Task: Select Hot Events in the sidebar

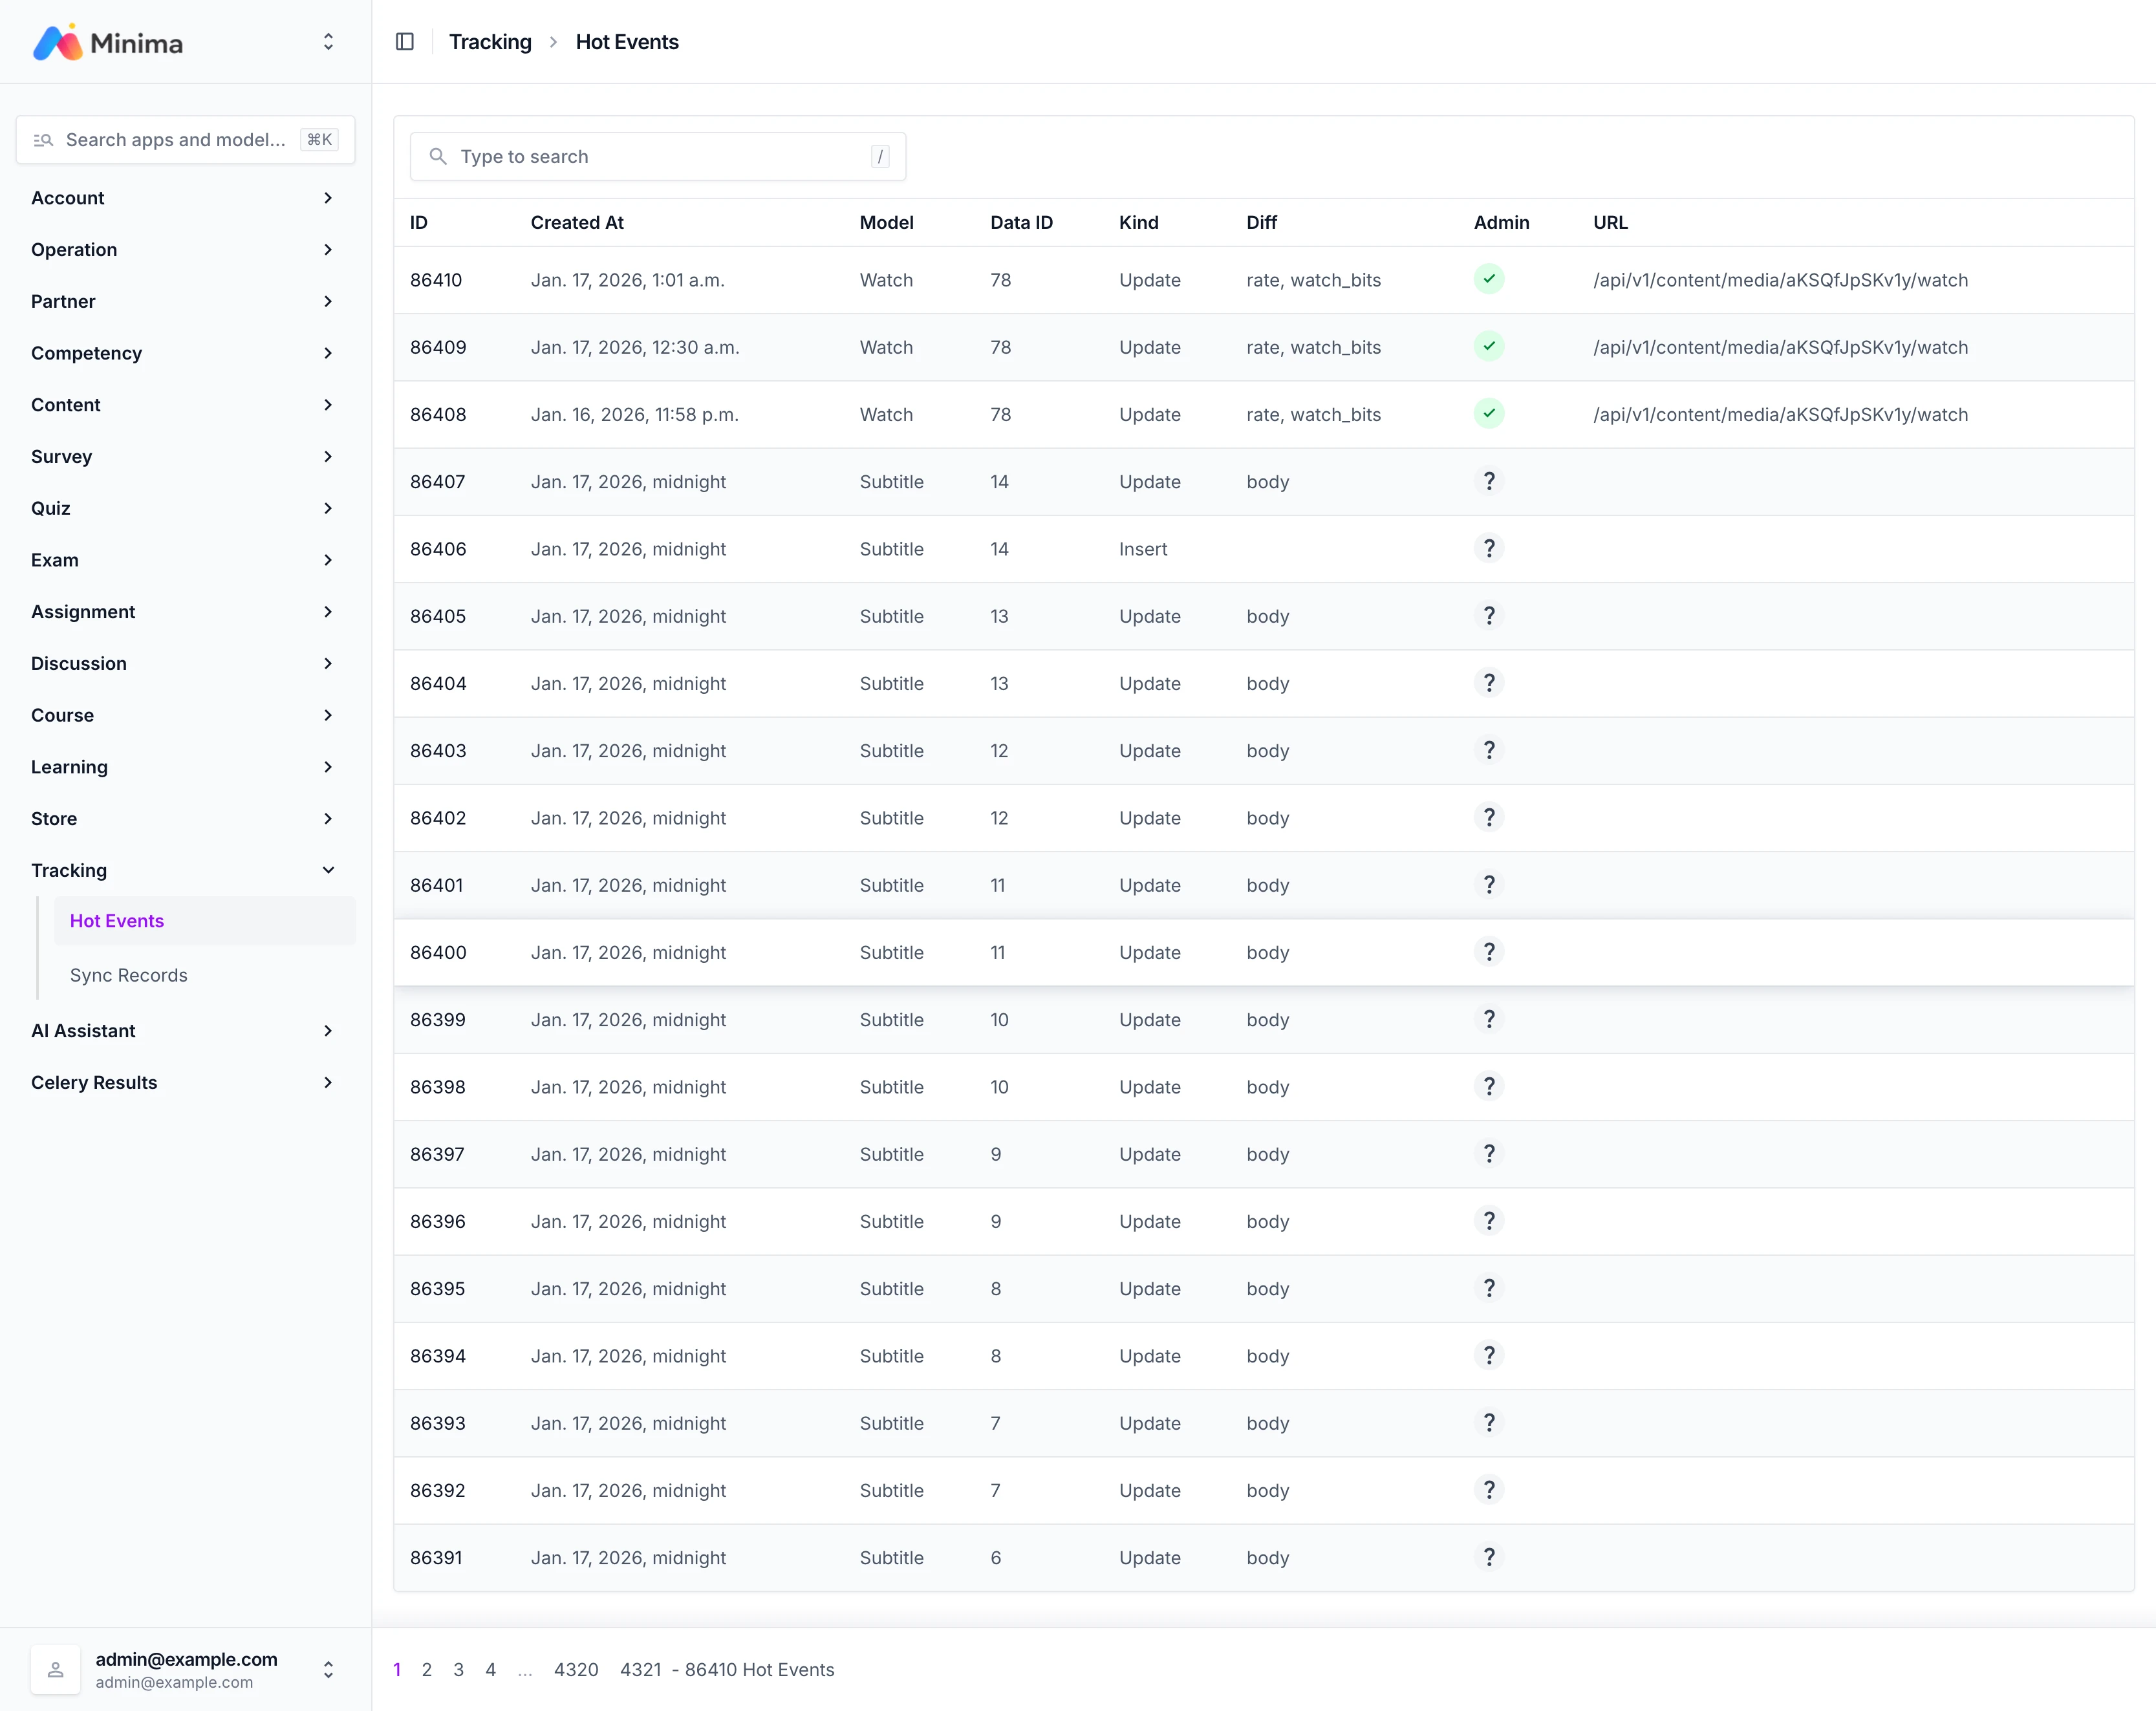Action: pyautogui.click(x=117, y=921)
